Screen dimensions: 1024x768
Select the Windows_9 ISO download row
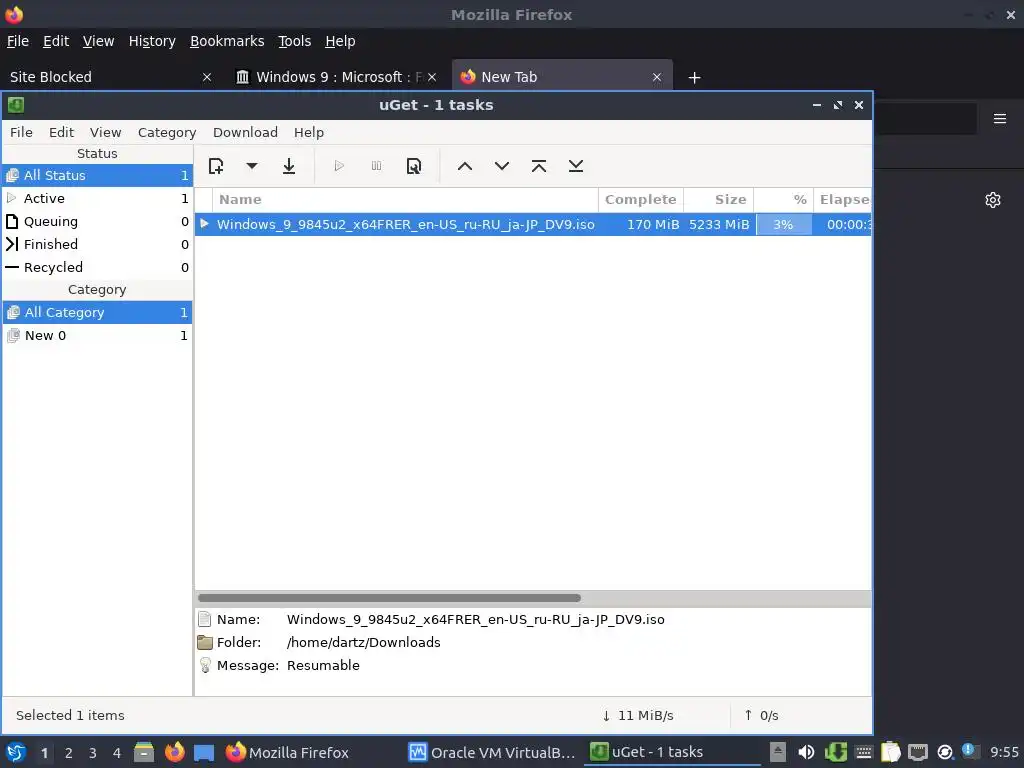pos(533,224)
